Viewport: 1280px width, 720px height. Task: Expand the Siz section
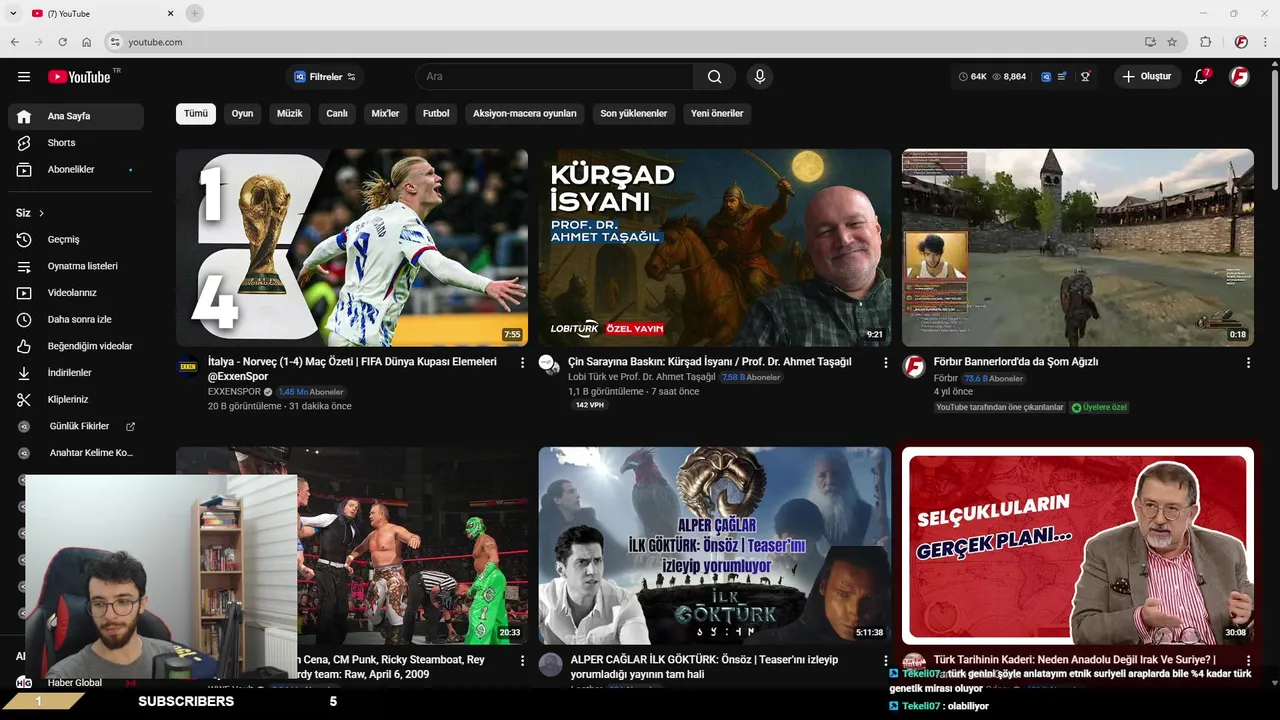click(x=30, y=213)
